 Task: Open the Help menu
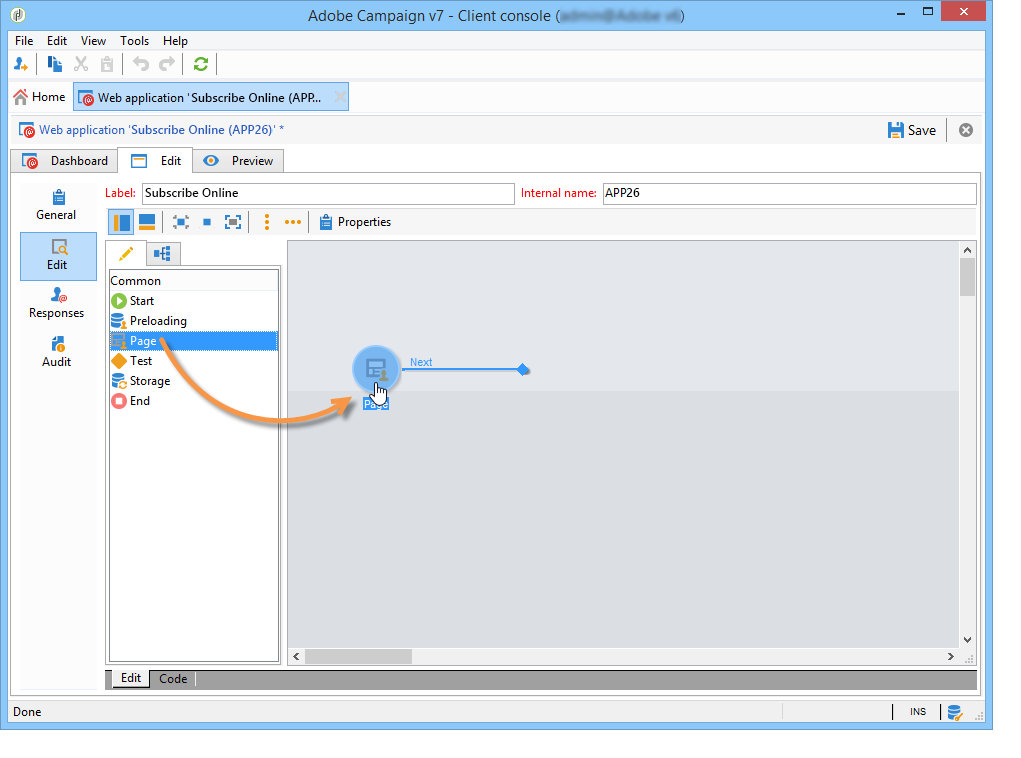coord(175,40)
